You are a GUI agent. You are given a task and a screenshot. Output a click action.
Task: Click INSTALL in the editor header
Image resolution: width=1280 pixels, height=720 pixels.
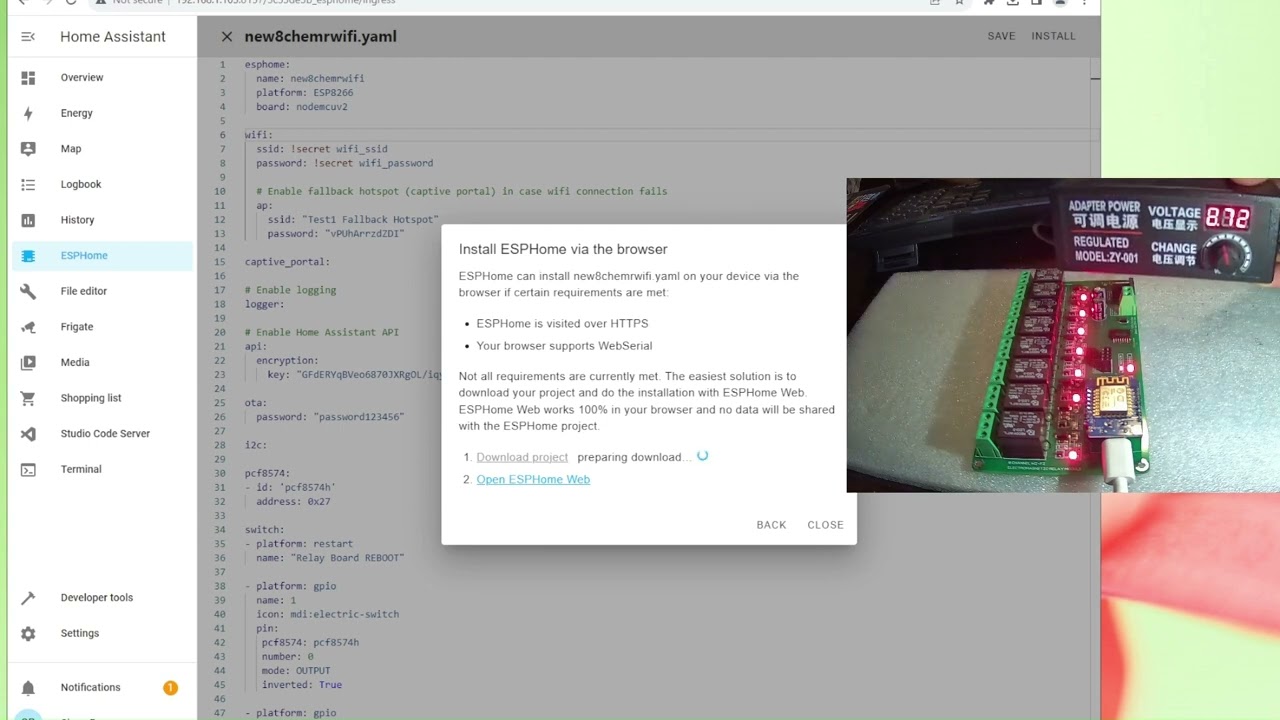point(1054,36)
